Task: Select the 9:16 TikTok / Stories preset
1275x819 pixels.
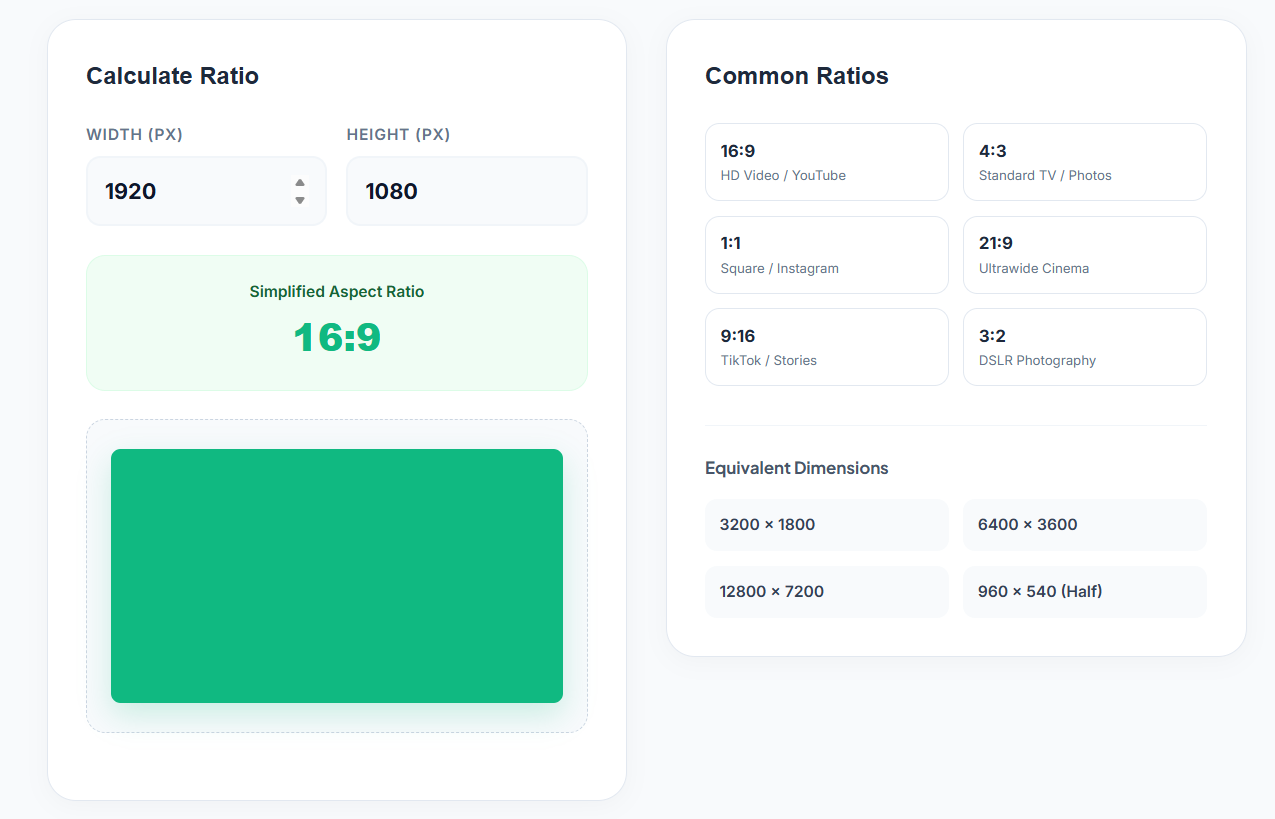Action: pyautogui.click(x=827, y=347)
